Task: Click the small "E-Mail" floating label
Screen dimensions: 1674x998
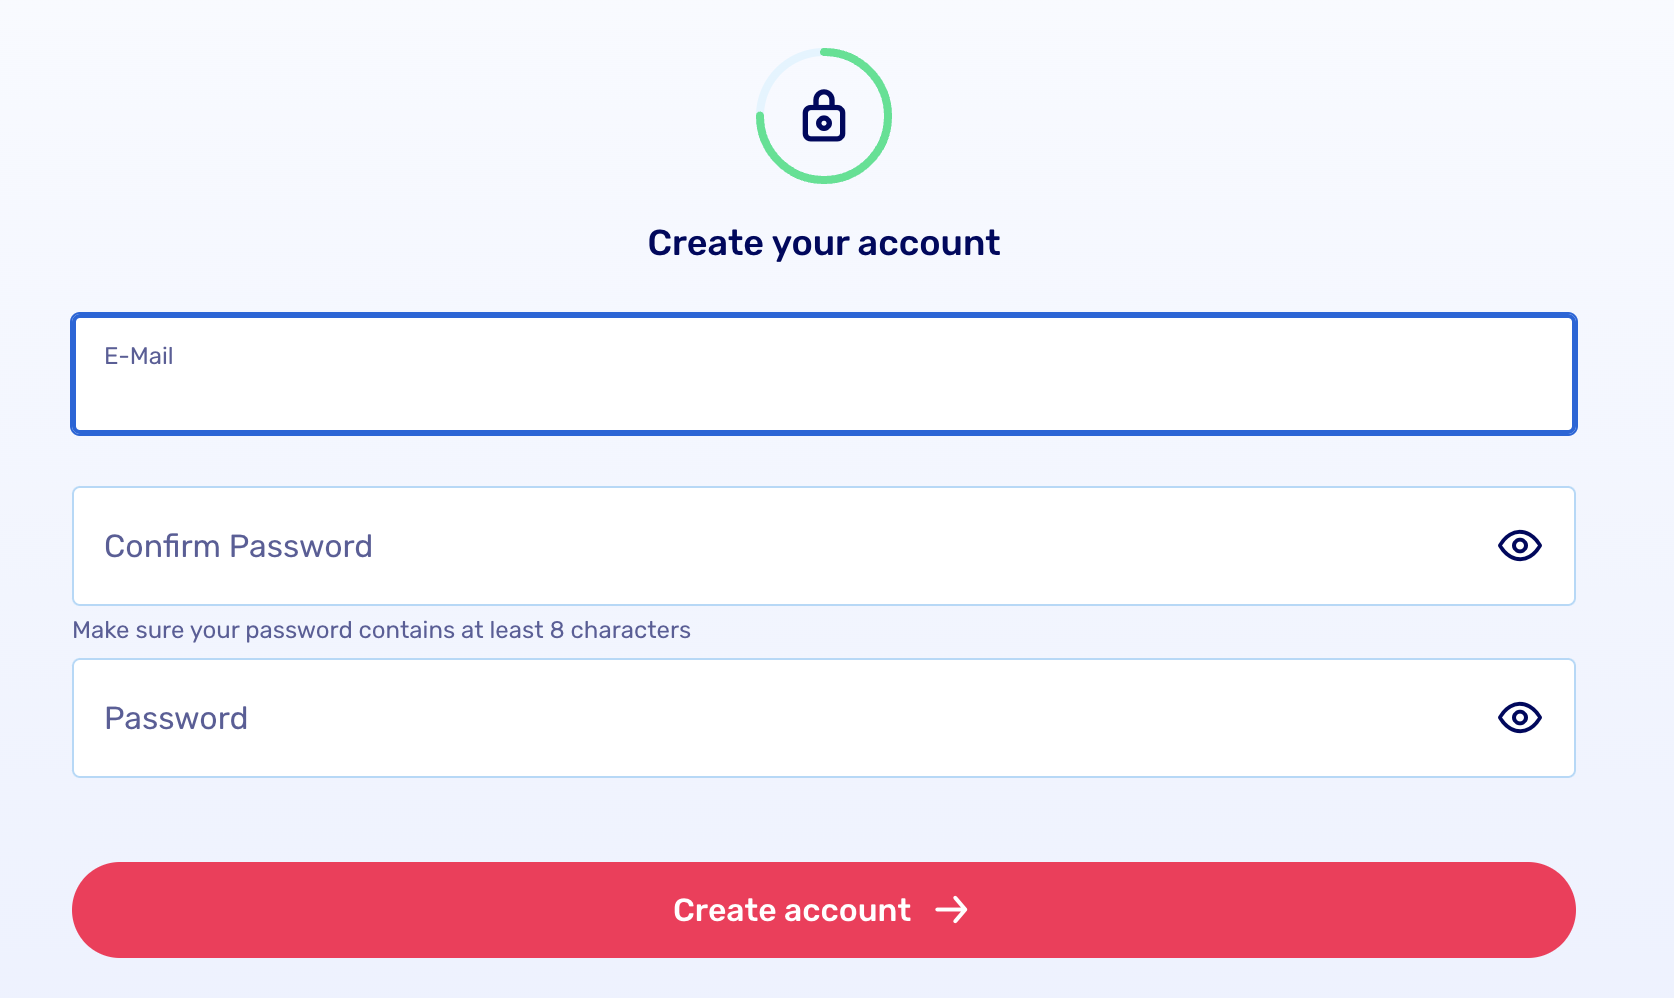Action: (x=139, y=356)
